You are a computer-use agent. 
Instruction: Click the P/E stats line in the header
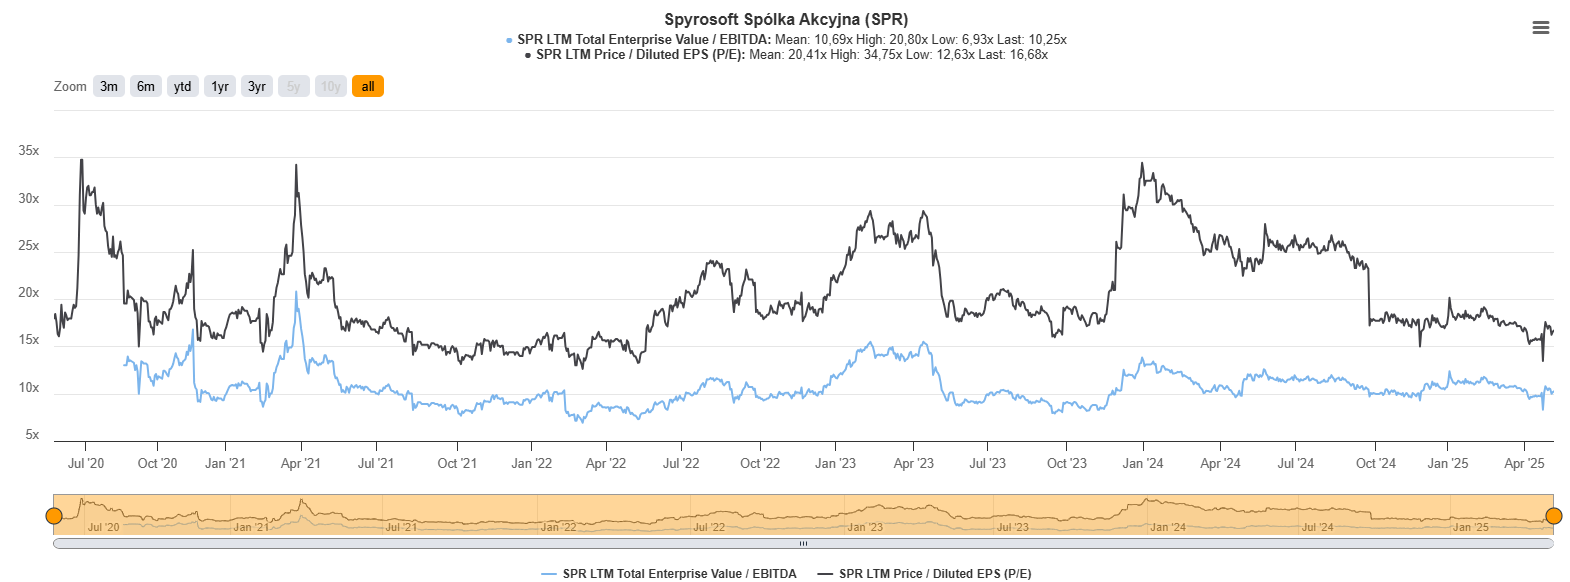792,55
